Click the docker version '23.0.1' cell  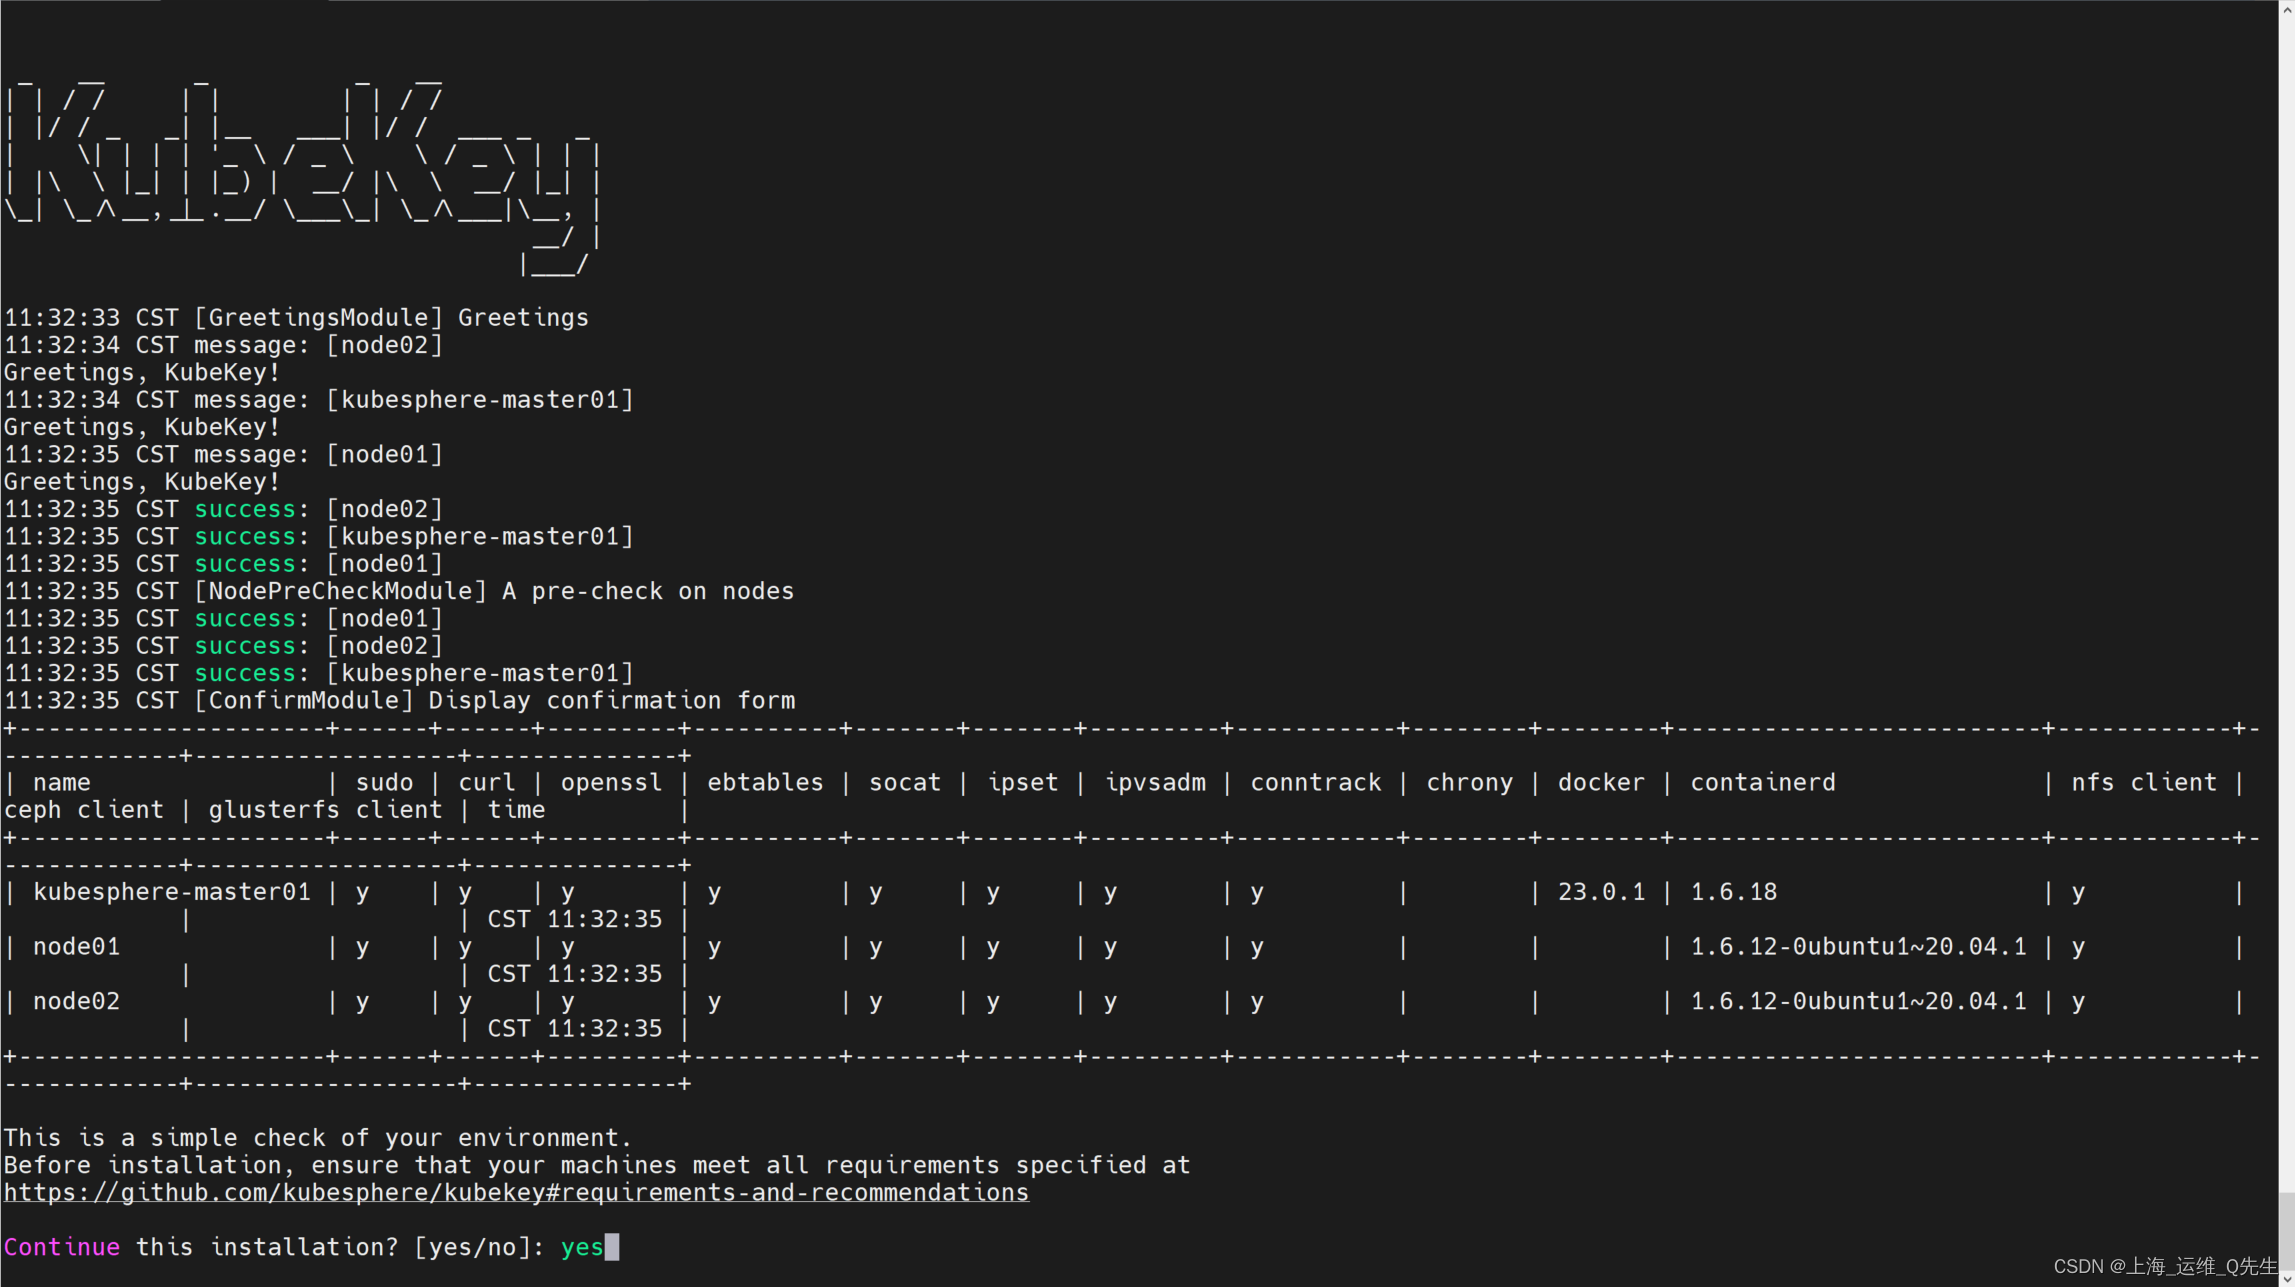1601,892
